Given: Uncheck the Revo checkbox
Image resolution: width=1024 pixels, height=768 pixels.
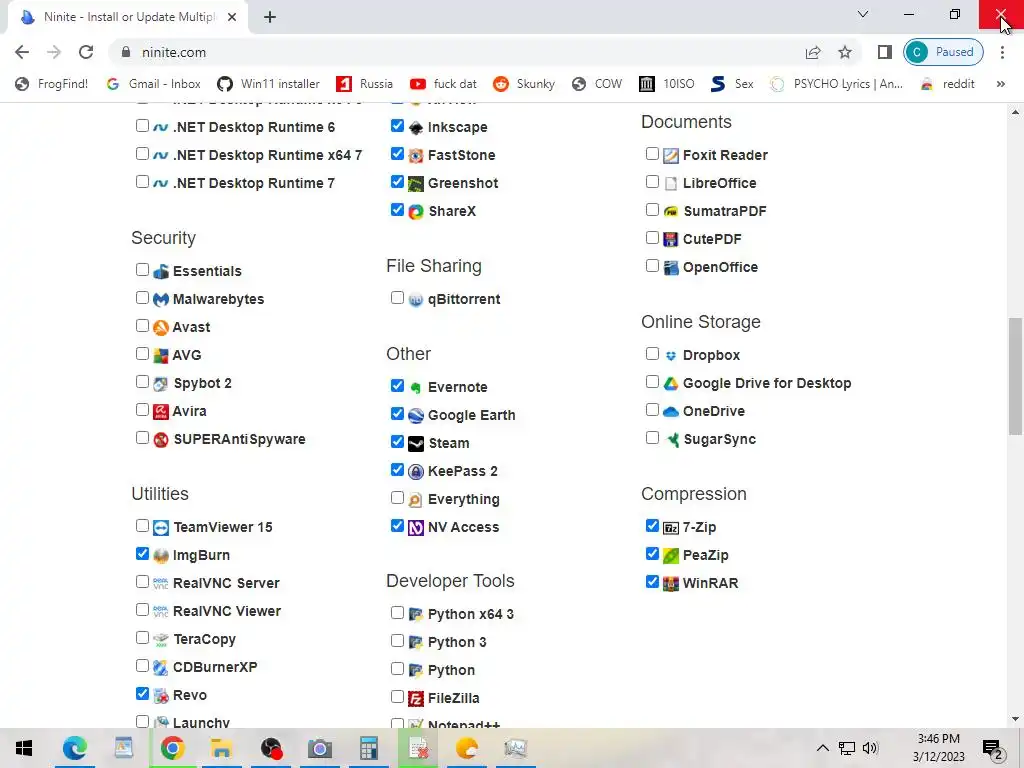Looking at the screenshot, I should [x=142, y=694].
